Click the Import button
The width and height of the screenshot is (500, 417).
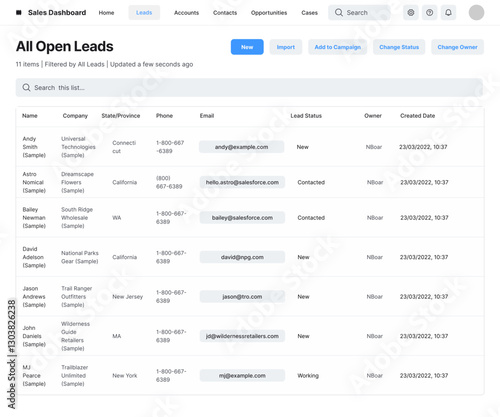coord(286,47)
